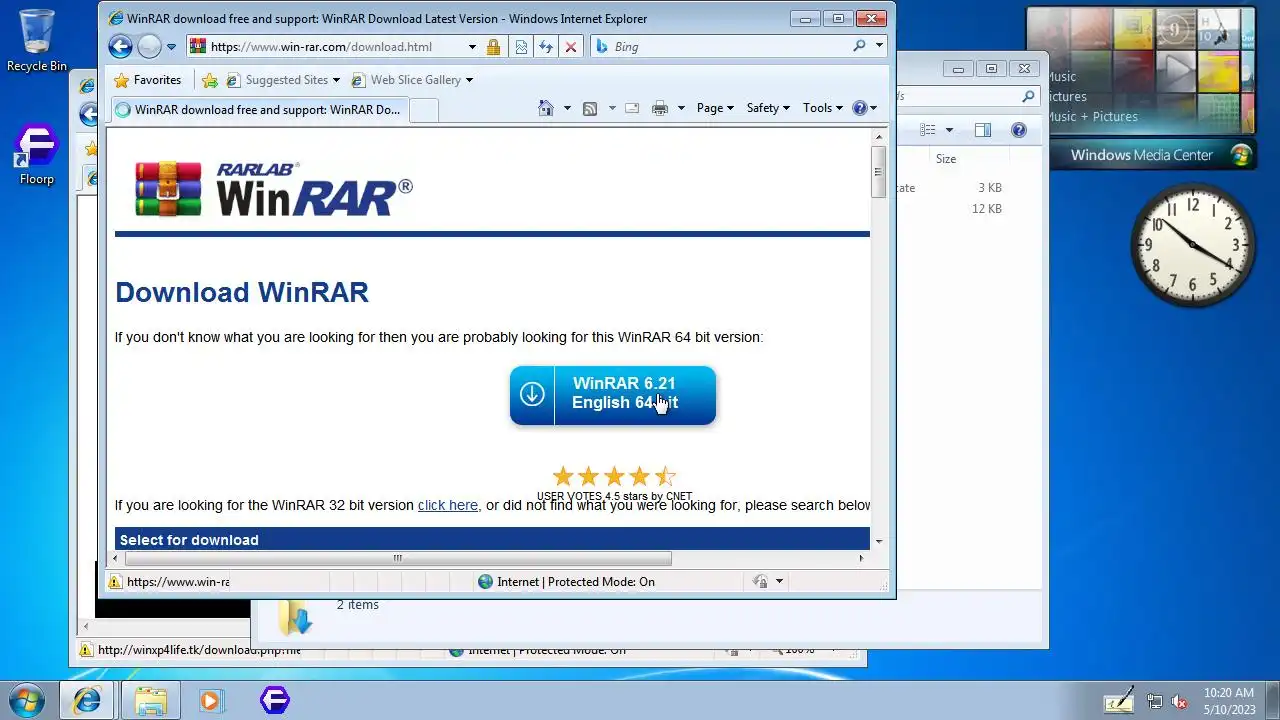Toggle preview pane icon in Explorer window
This screenshot has height=720, width=1280.
coord(983,130)
